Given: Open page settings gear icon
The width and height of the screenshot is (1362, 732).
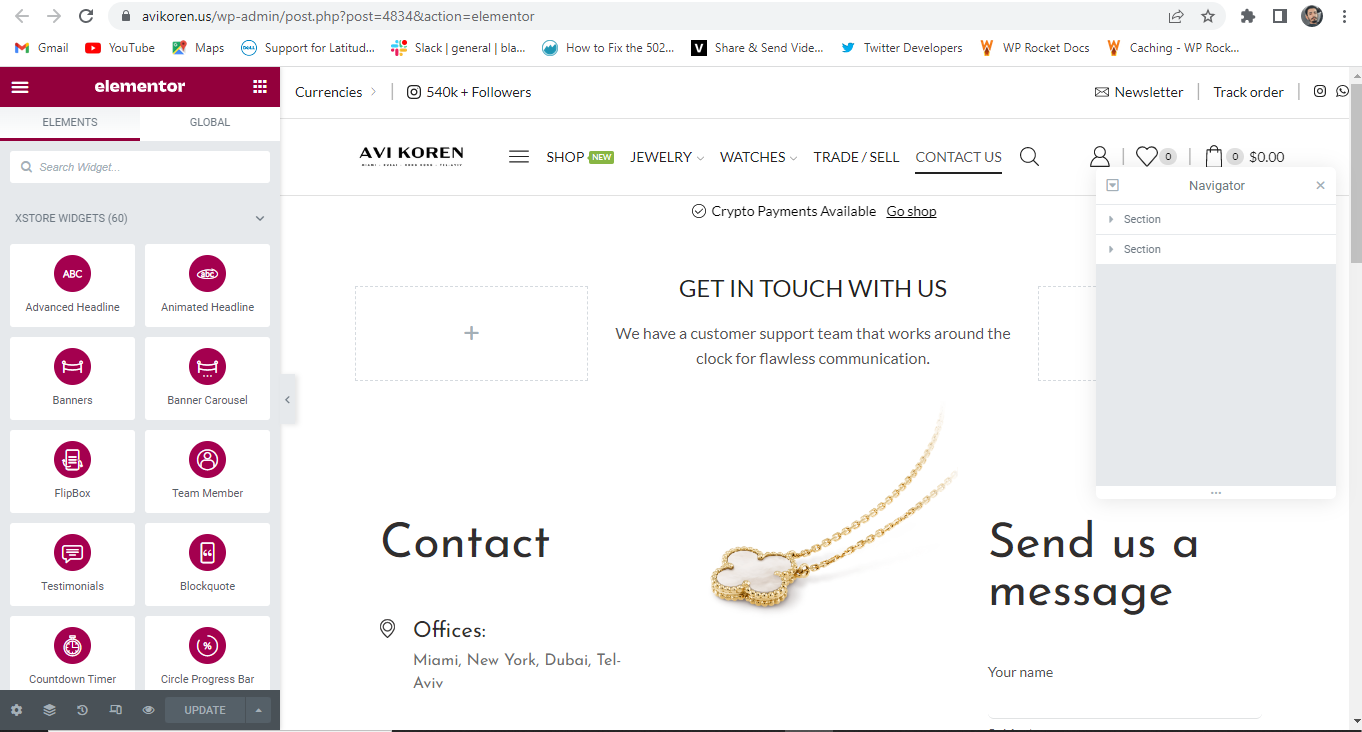Looking at the screenshot, I should [x=16, y=710].
